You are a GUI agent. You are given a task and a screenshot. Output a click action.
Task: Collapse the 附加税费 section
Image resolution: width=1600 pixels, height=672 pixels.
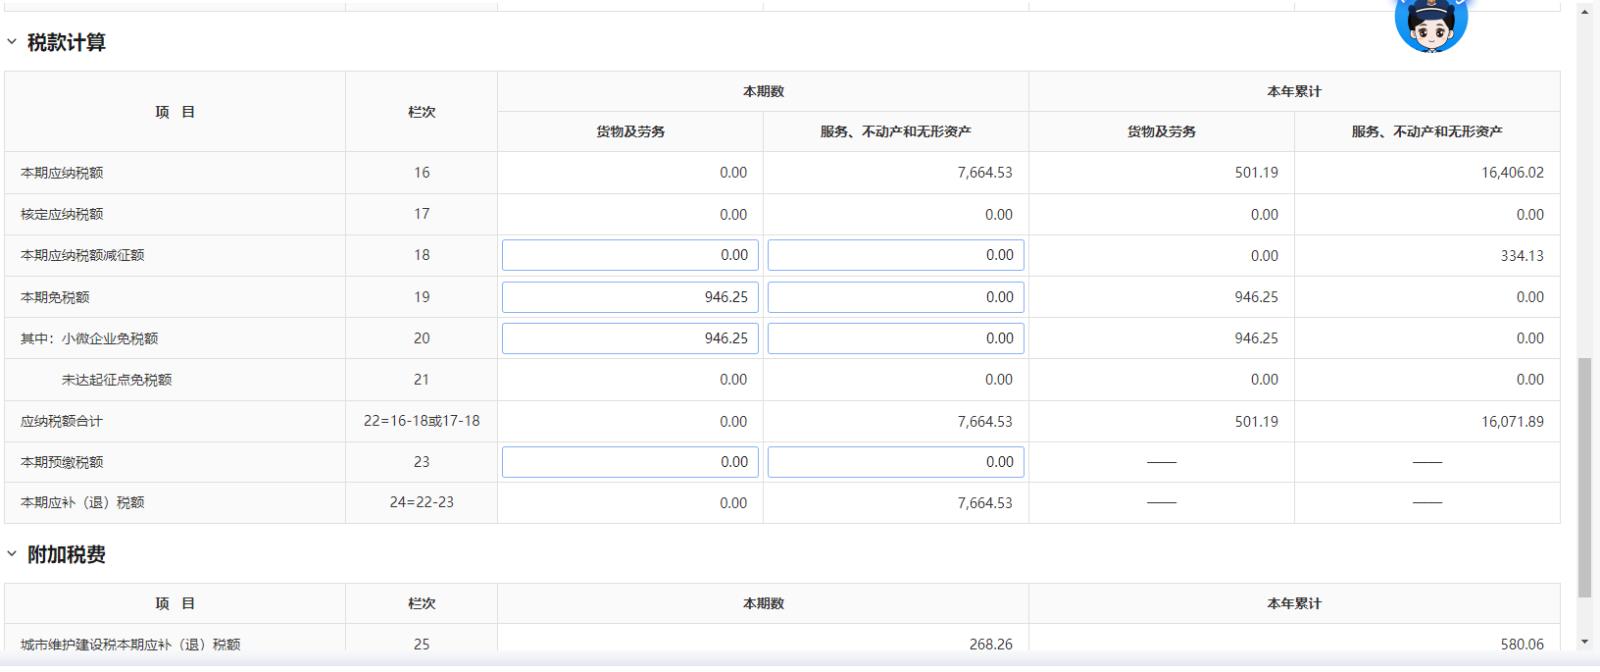tap(12, 554)
